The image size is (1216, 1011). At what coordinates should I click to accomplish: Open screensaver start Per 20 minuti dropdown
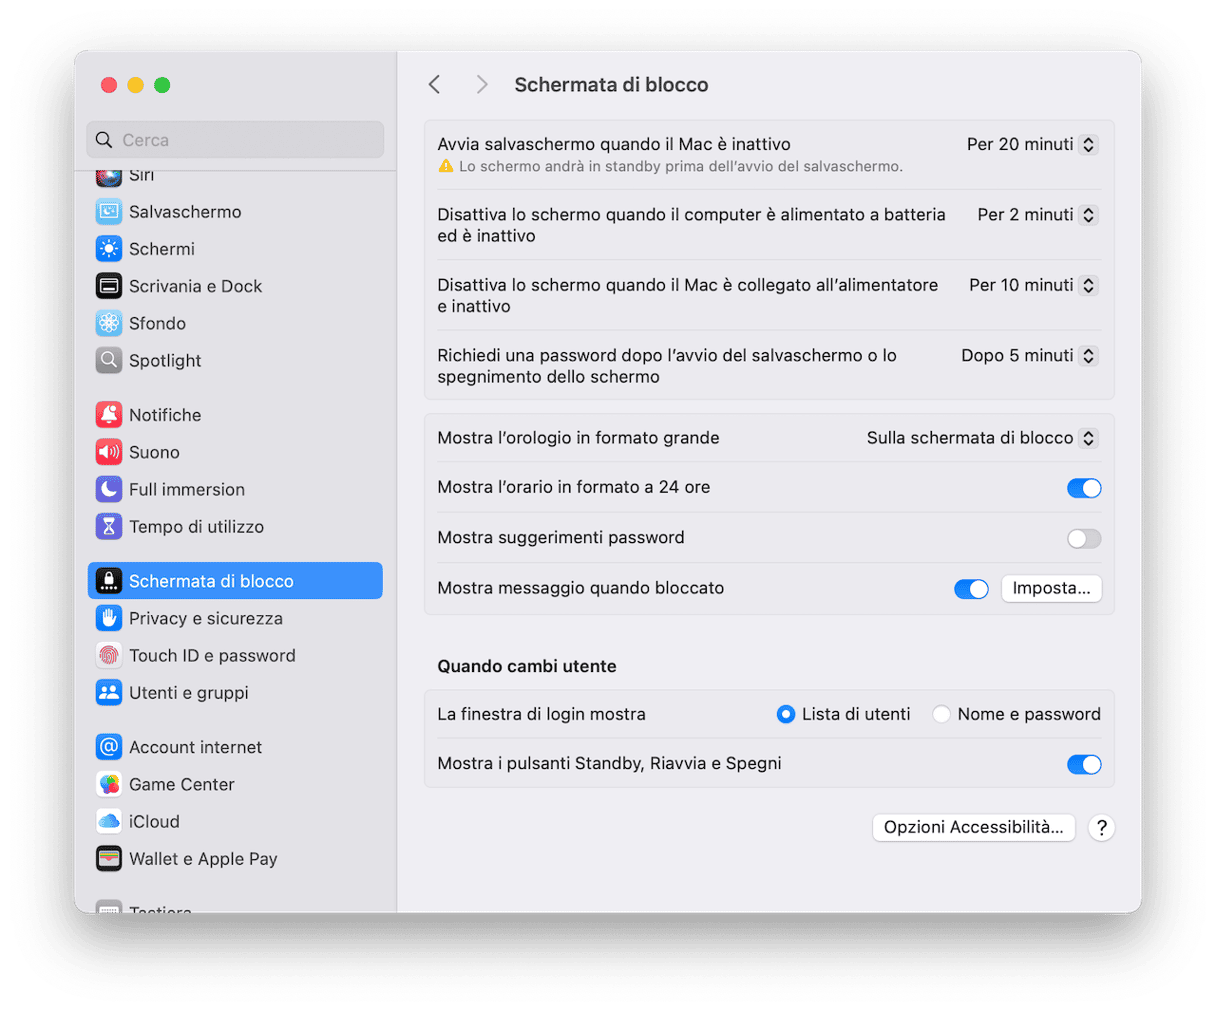coord(1032,145)
